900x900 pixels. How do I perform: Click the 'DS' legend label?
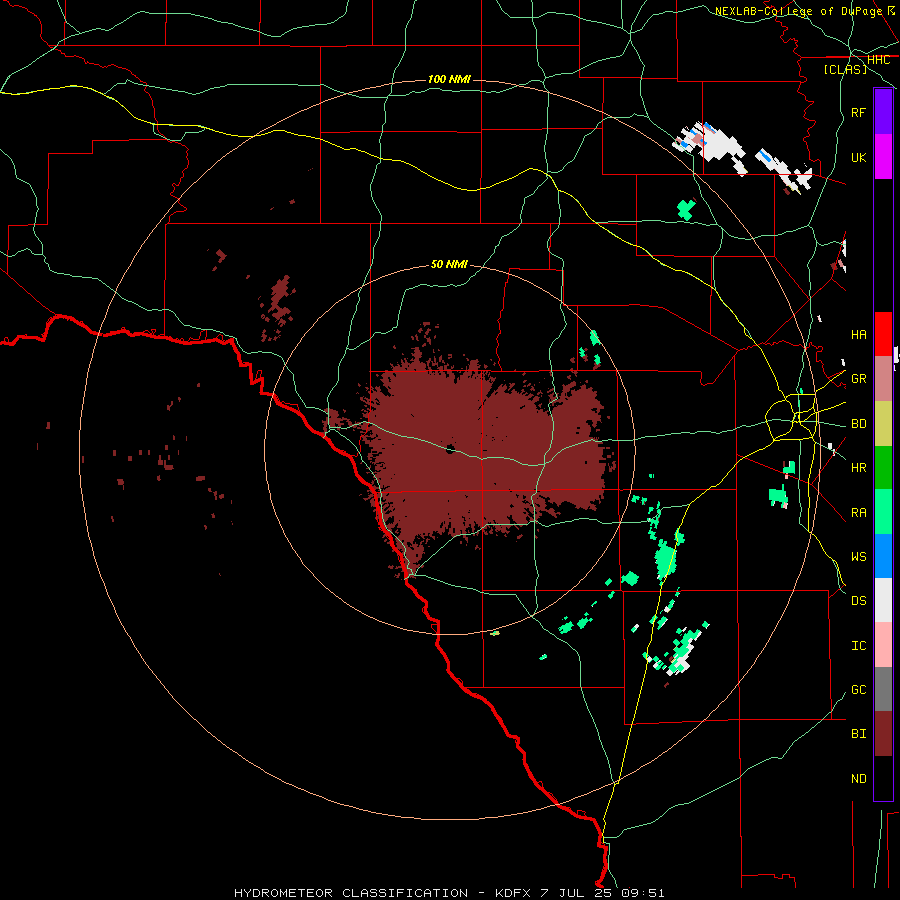pos(858,600)
